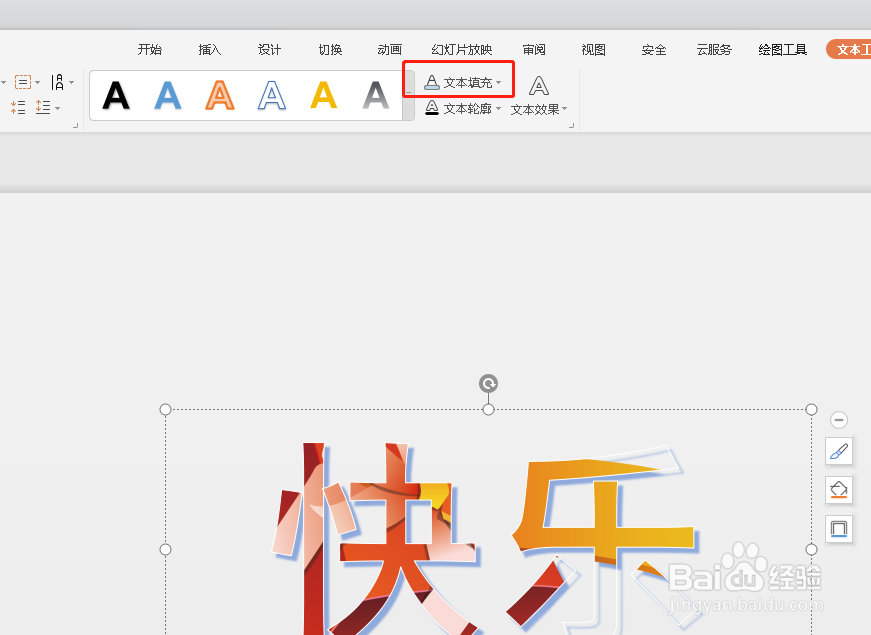Viewport: 871px width, 635px height.
Task: Click the 绘图工具 (Drawing Tools) tab
Action: [x=782, y=49]
